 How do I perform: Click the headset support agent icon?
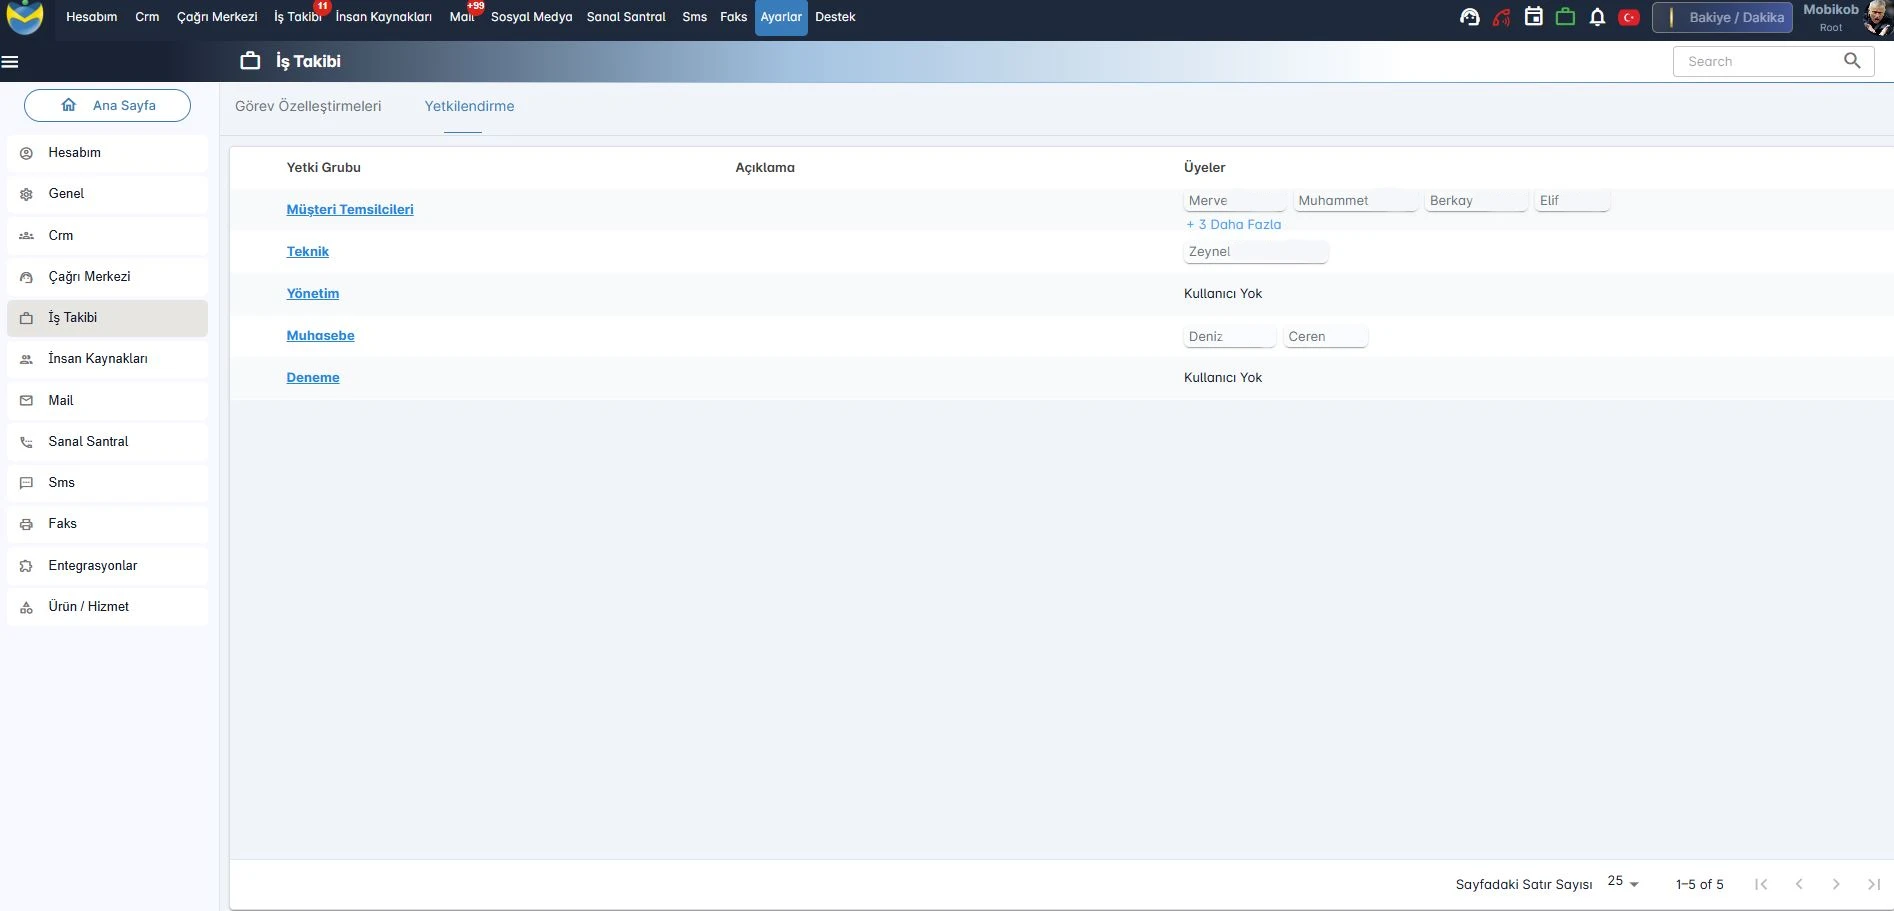1469,17
